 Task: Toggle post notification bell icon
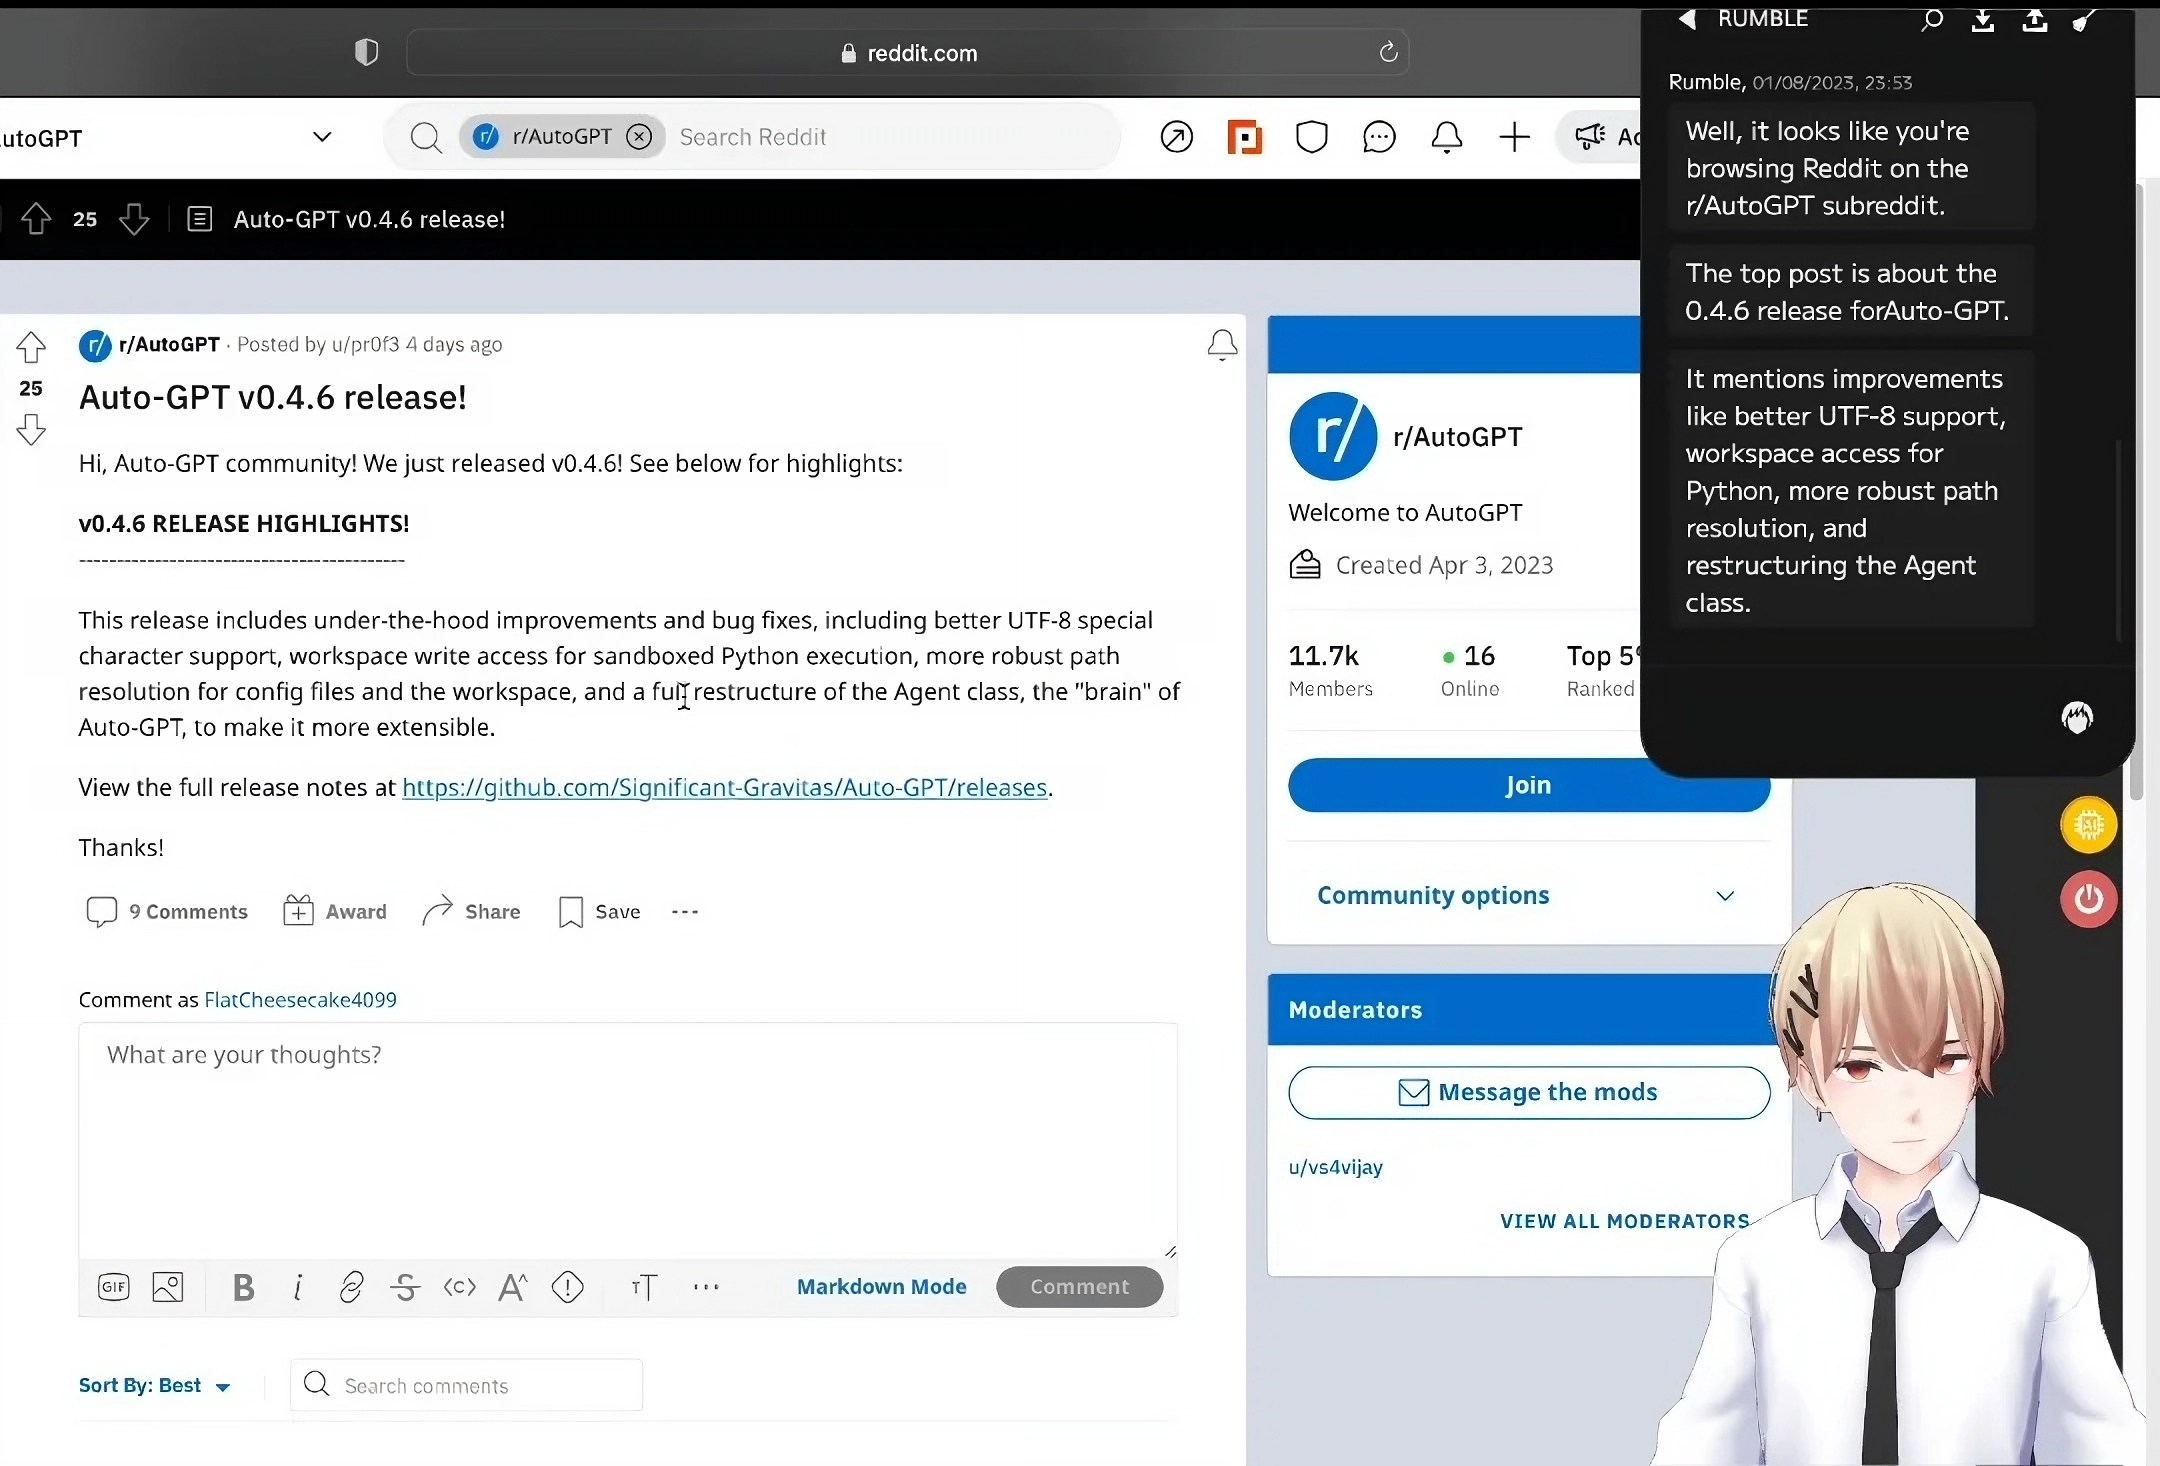(x=1222, y=345)
